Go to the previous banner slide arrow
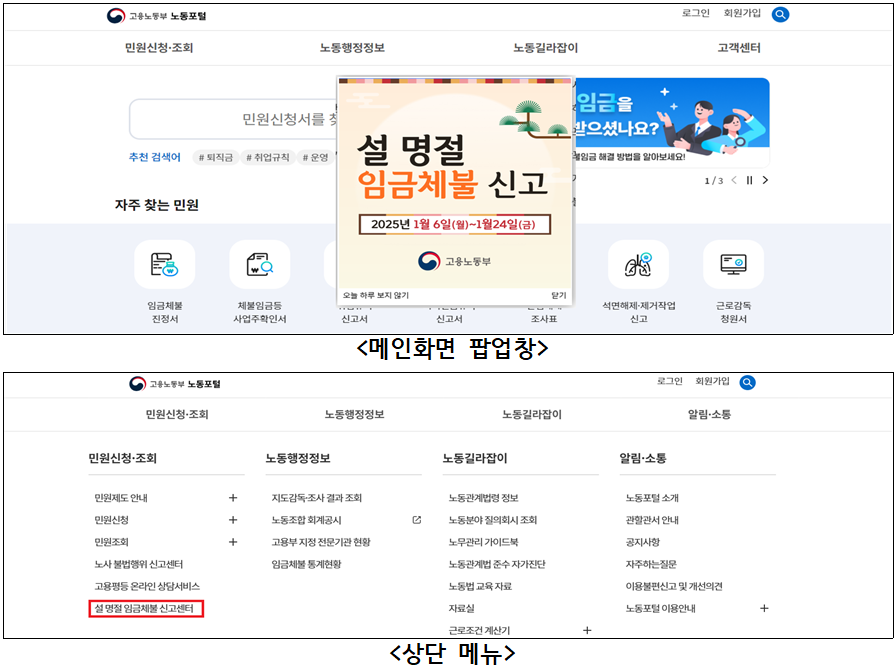The image size is (896, 670). pos(734,181)
